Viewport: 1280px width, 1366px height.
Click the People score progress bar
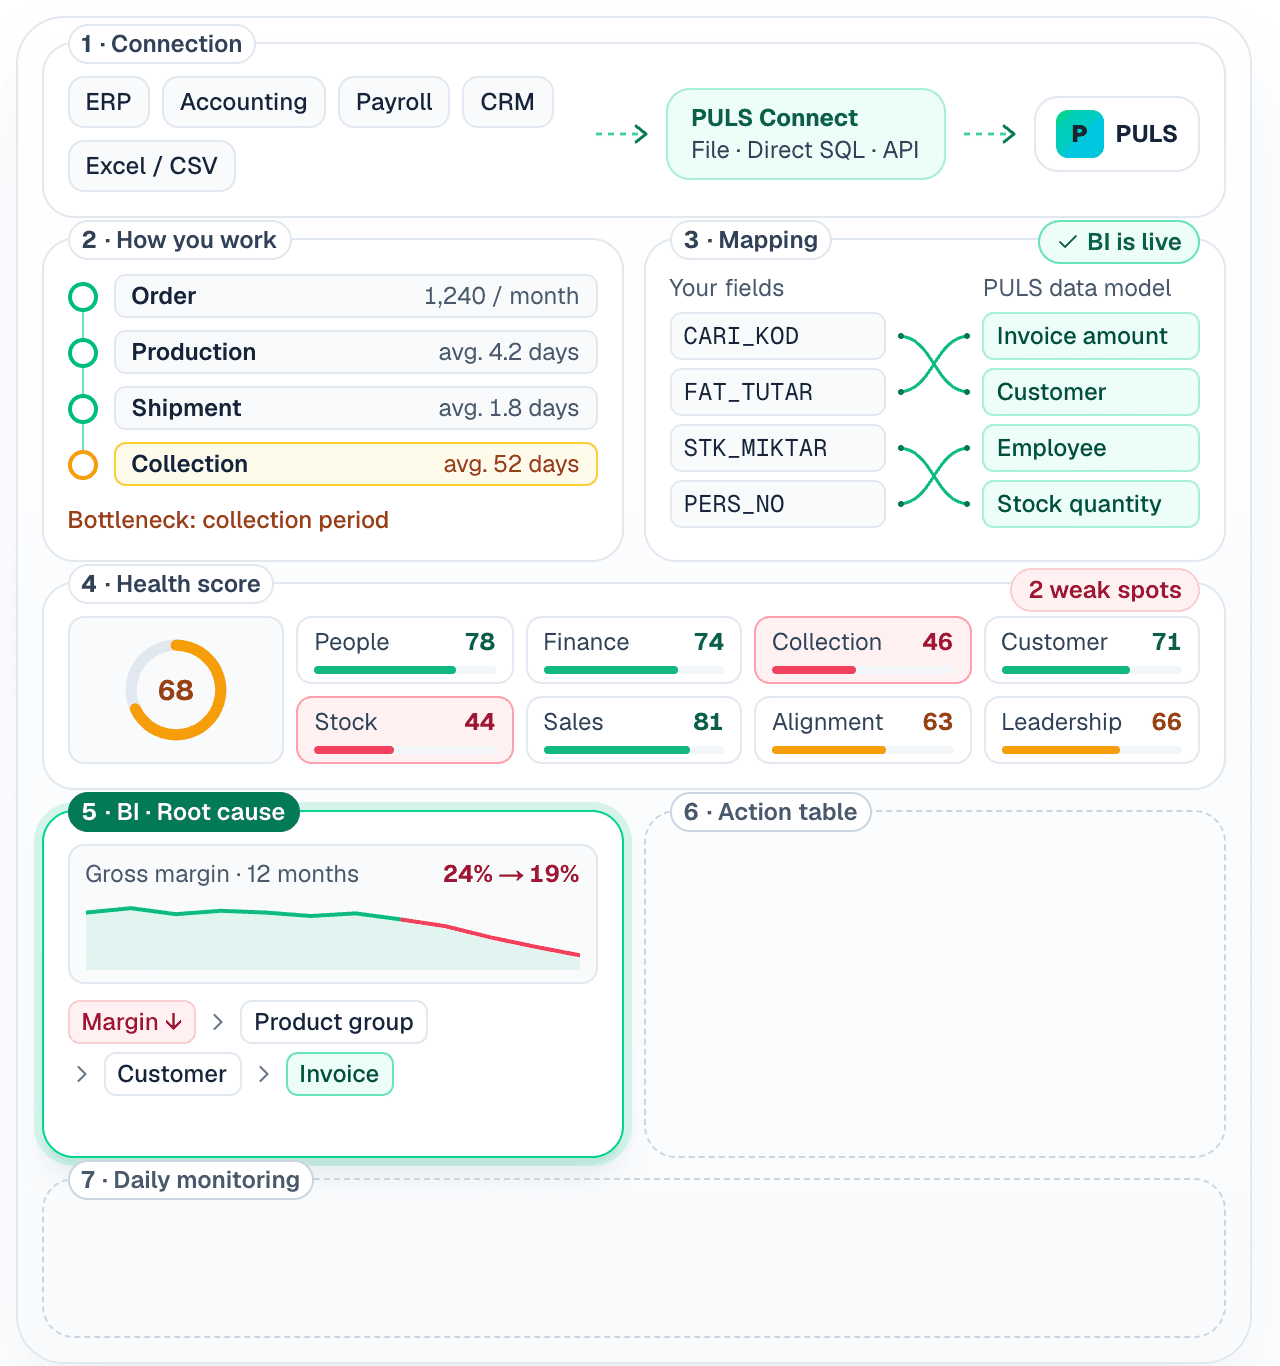click(405, 670)
